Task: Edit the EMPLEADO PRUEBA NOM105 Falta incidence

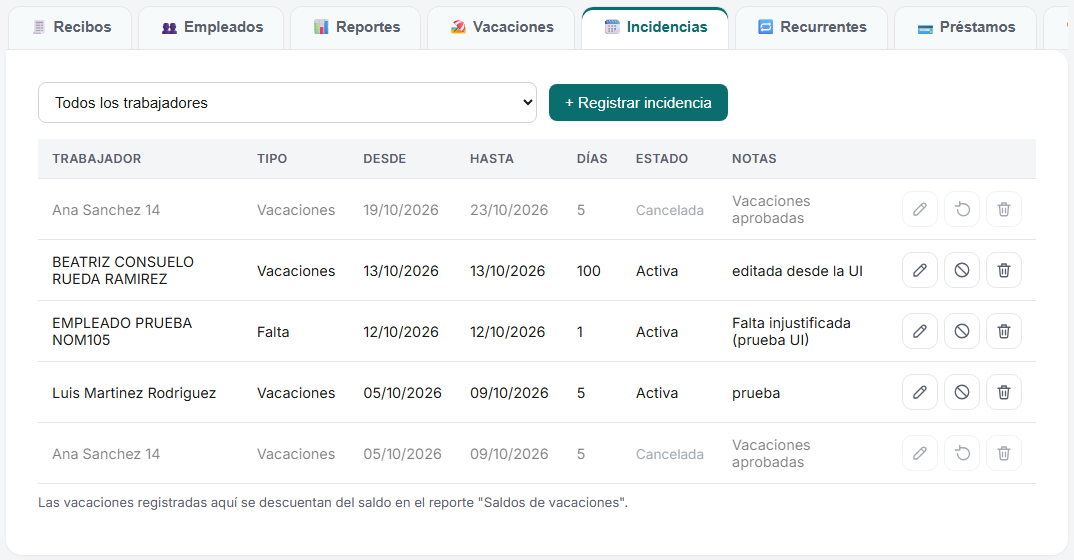Action: tap(920, 331)
